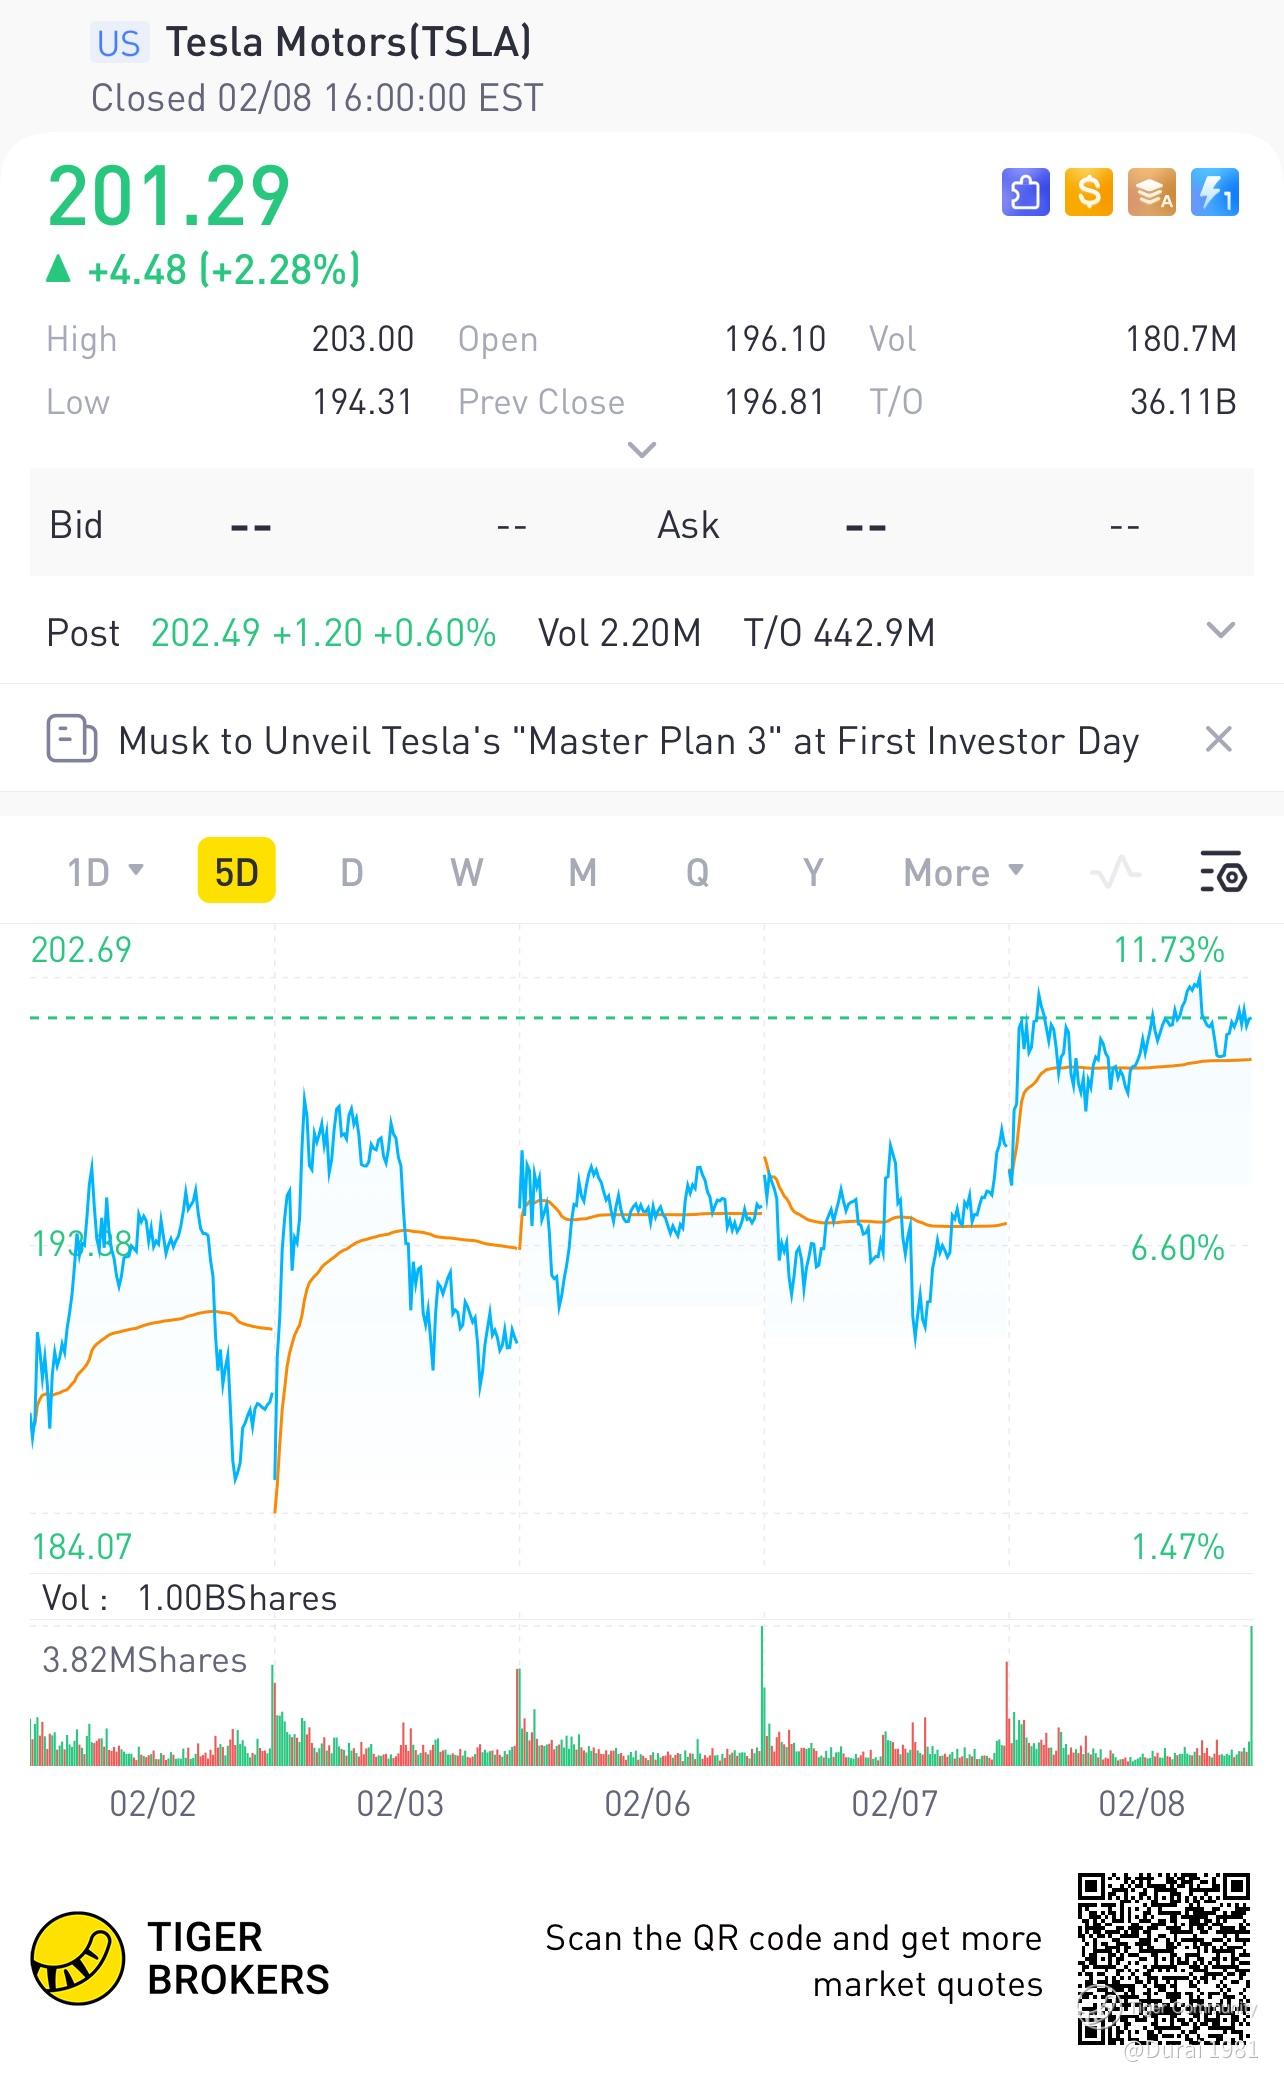The width and height of the screenshot is (1284, 2079).
Task: Expand the quote details chevron
Action: 641,449
